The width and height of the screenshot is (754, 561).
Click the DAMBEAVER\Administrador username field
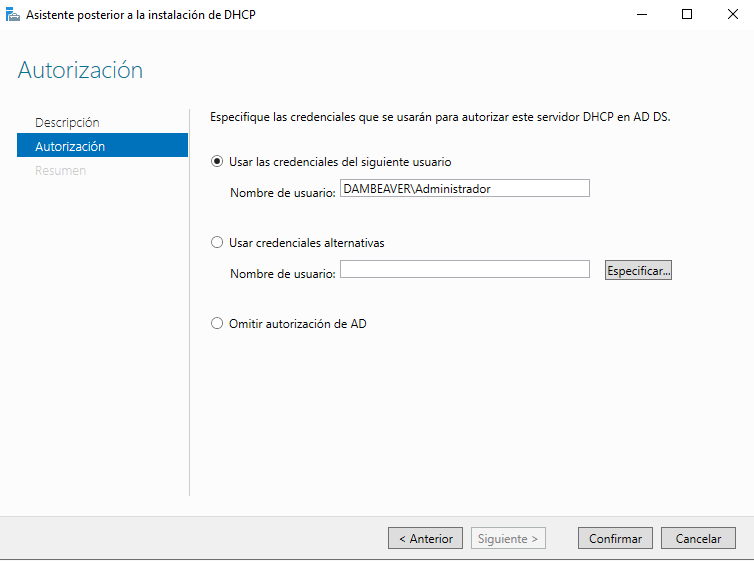click(465, 188)
